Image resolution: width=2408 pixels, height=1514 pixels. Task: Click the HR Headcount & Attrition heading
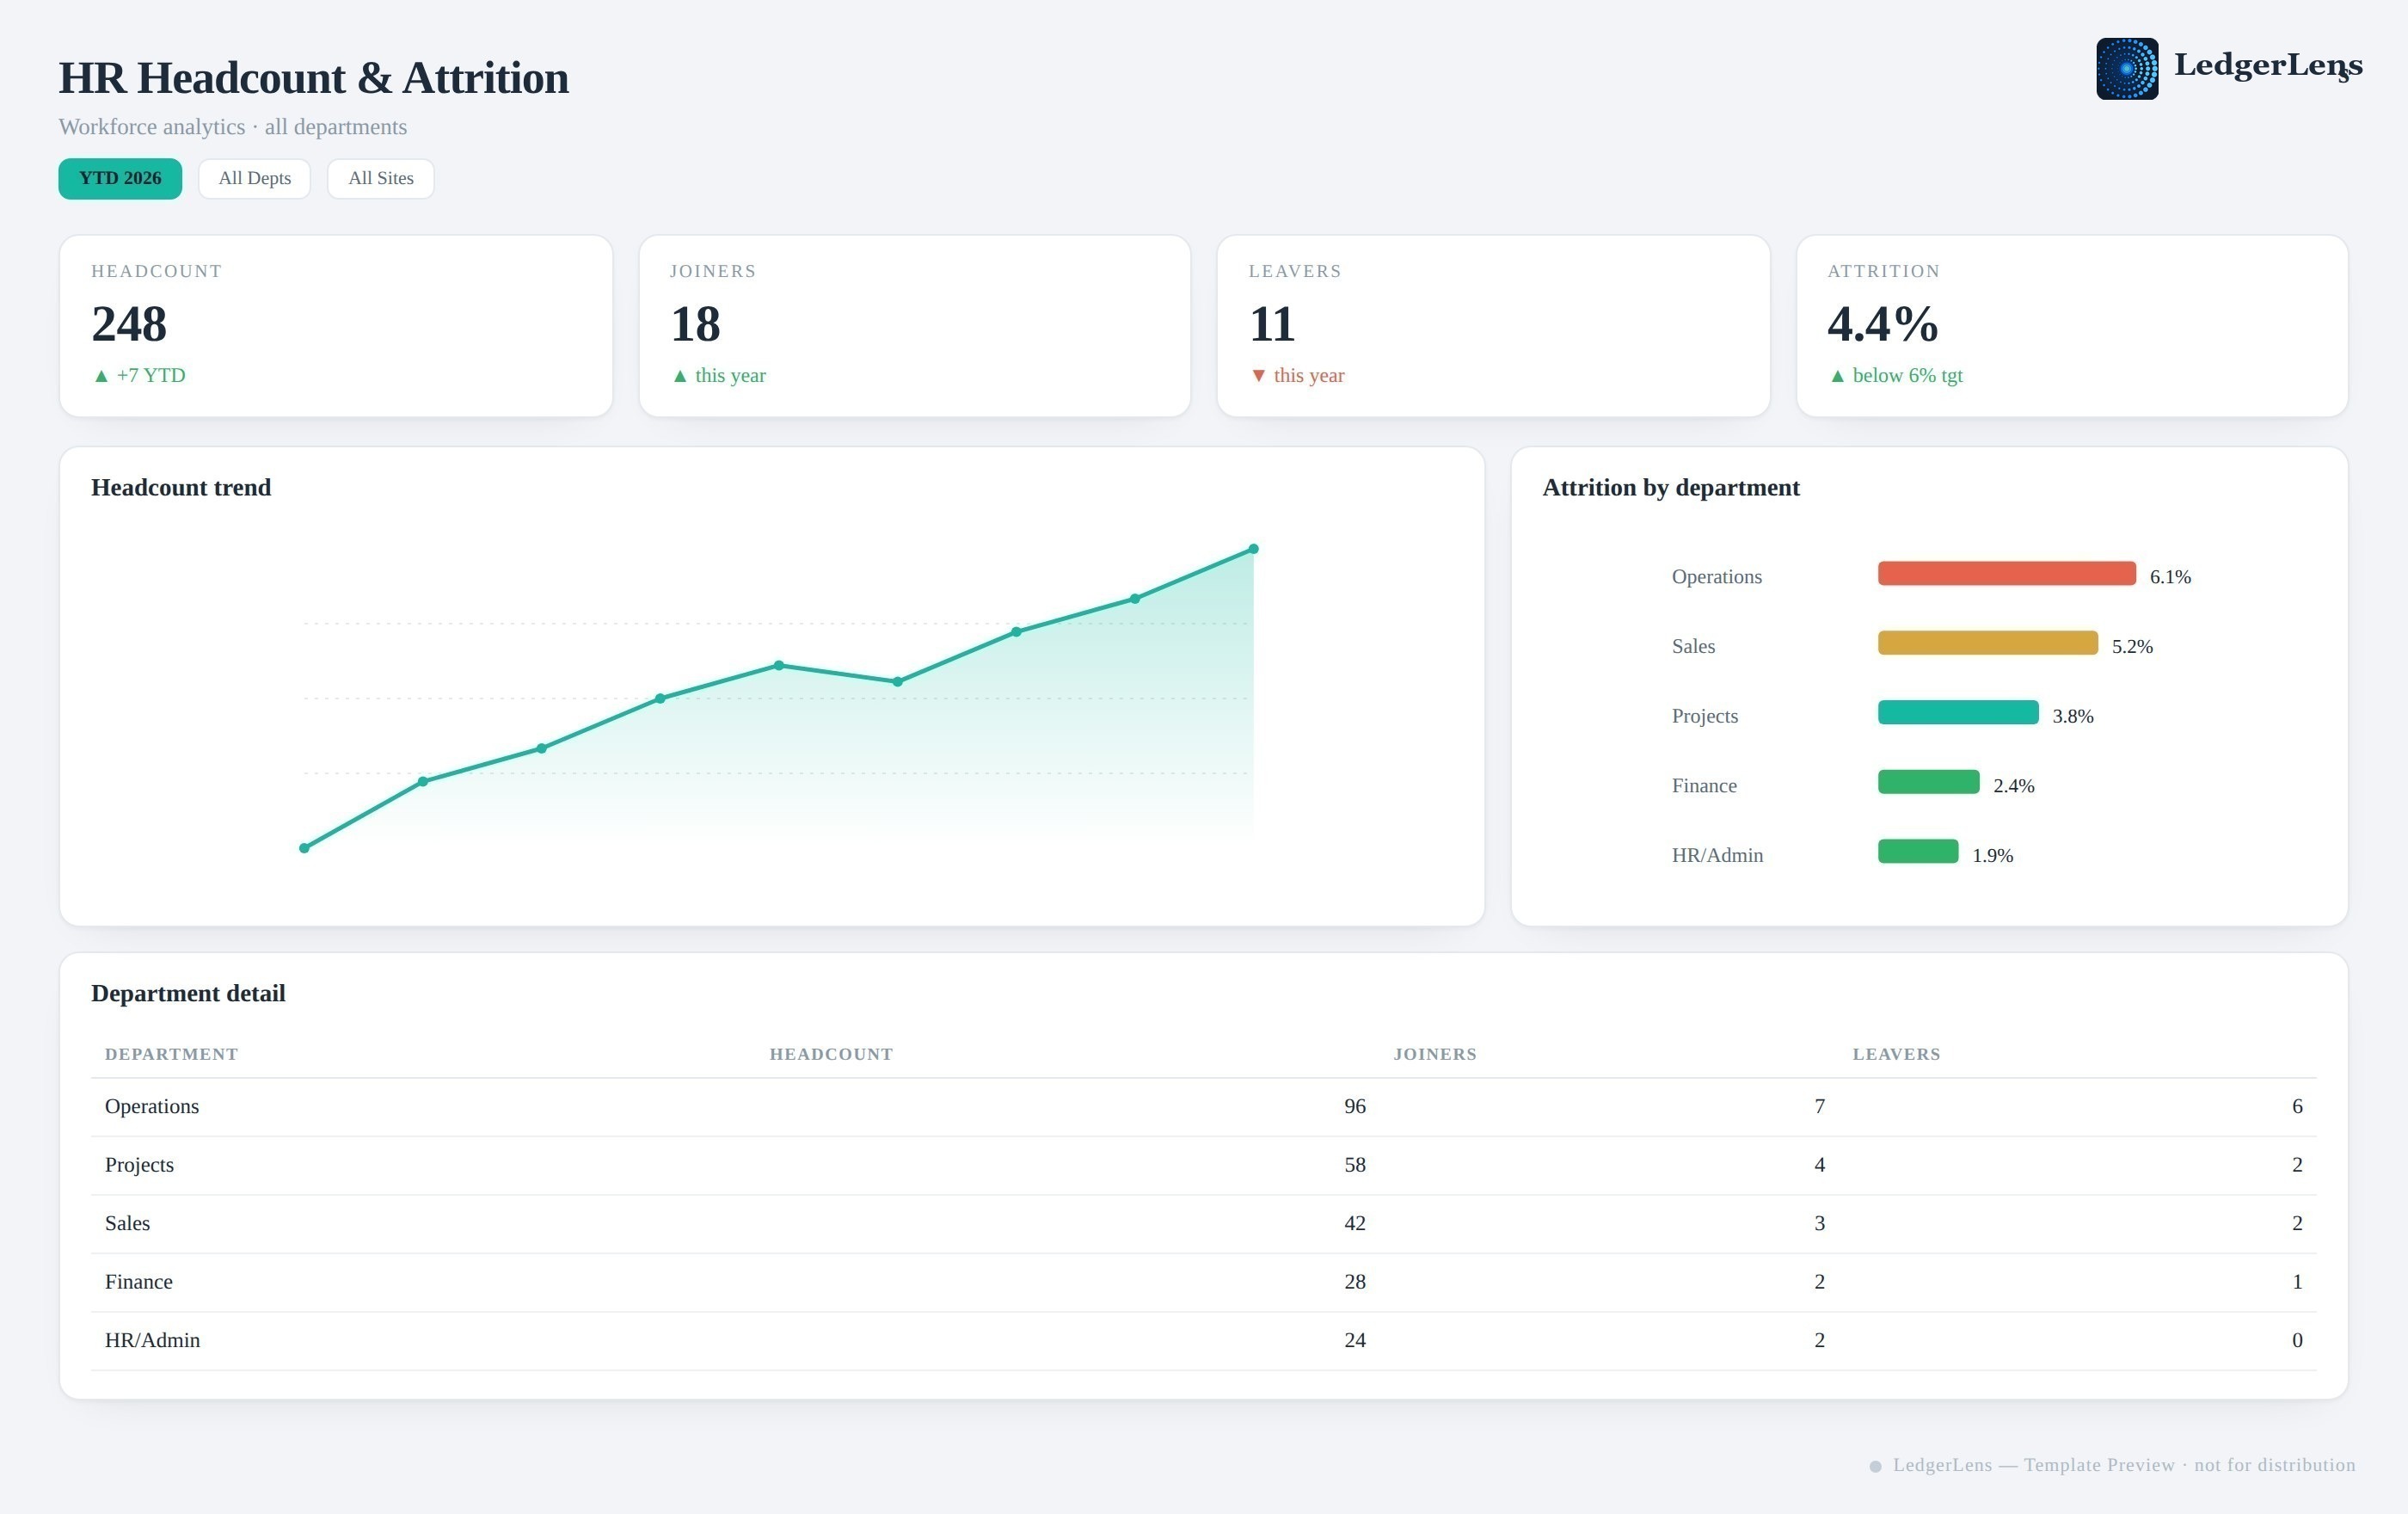(x=314, y=79)
